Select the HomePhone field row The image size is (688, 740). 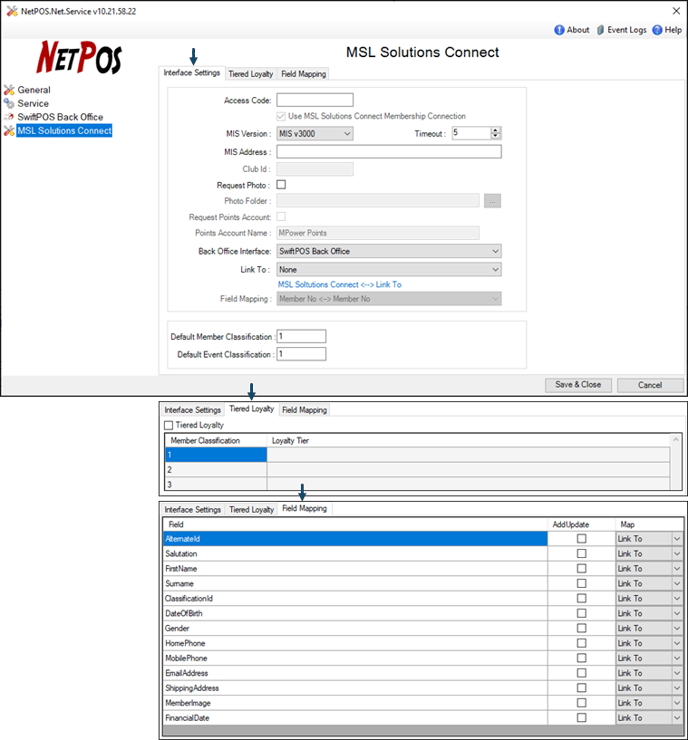(x=355, y=643)
